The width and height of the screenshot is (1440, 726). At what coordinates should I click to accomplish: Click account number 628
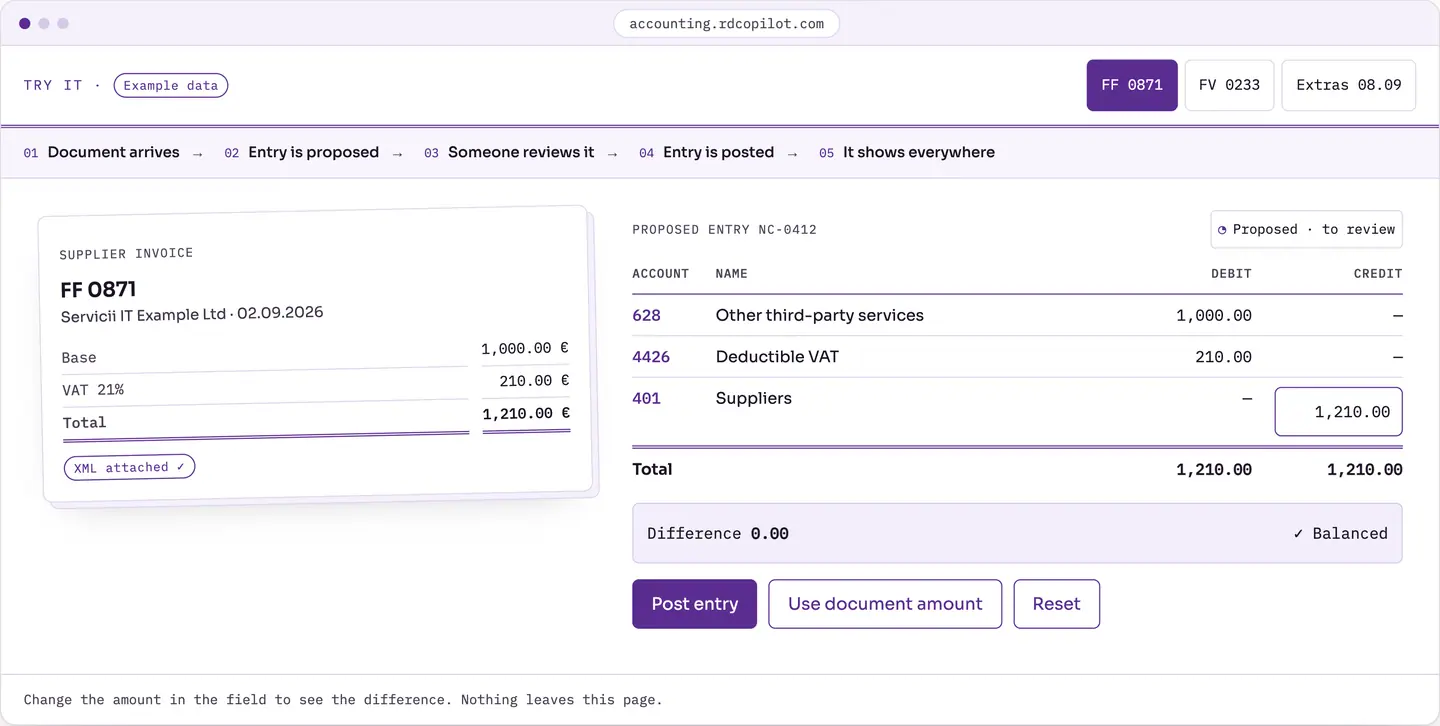[x=646, y=315]
